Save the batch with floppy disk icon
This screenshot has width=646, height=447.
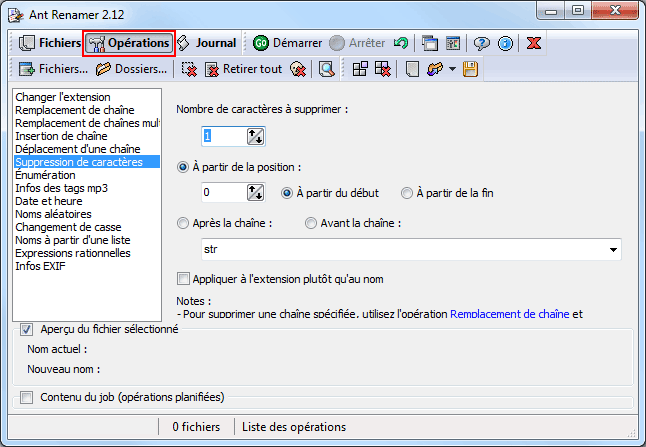click(x=470, y=69)
